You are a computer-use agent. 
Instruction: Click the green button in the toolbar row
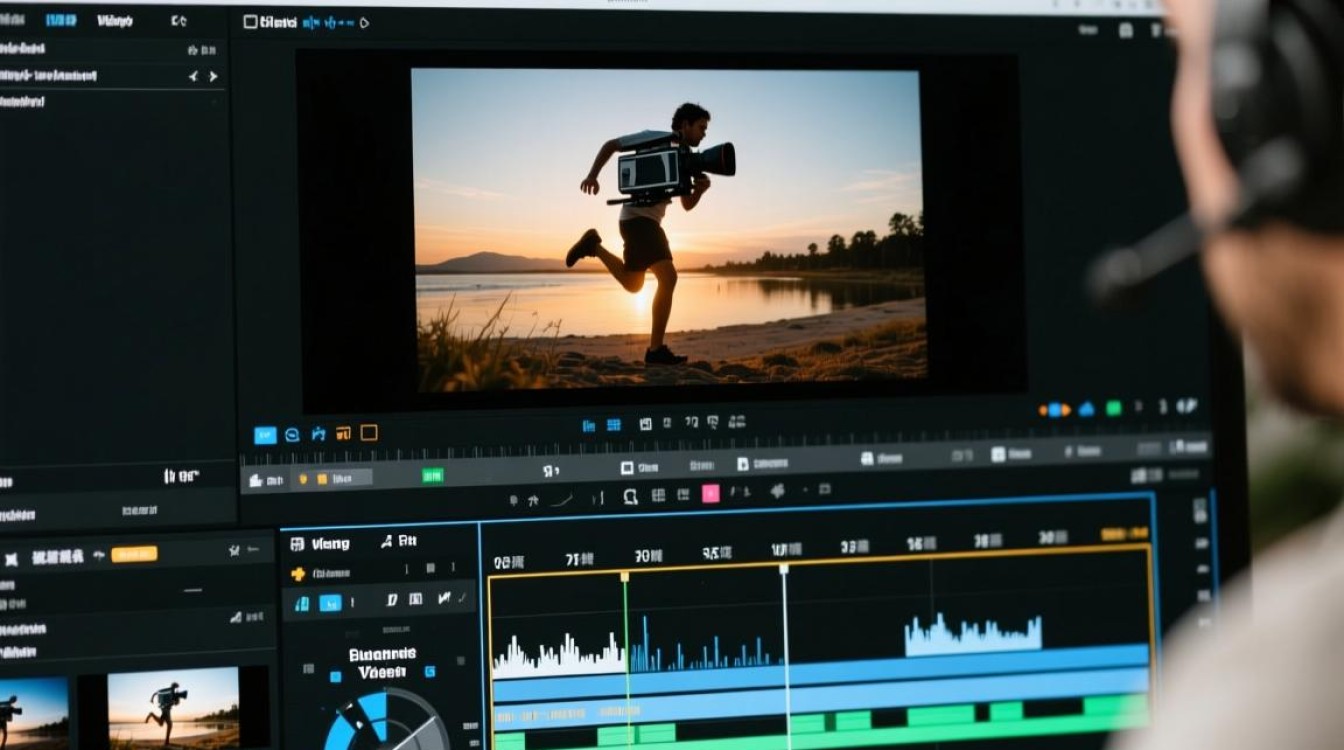point(433,475)
